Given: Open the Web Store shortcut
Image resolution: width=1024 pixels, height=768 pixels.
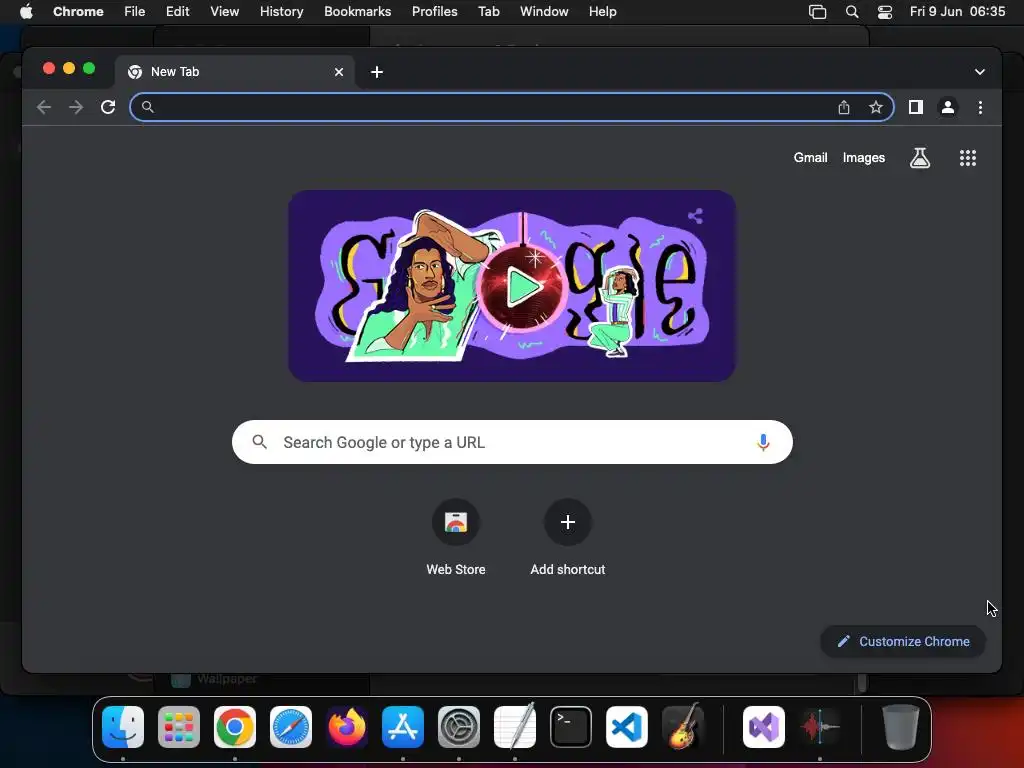Looking at the screenshot, I should [x=455, y=538].
